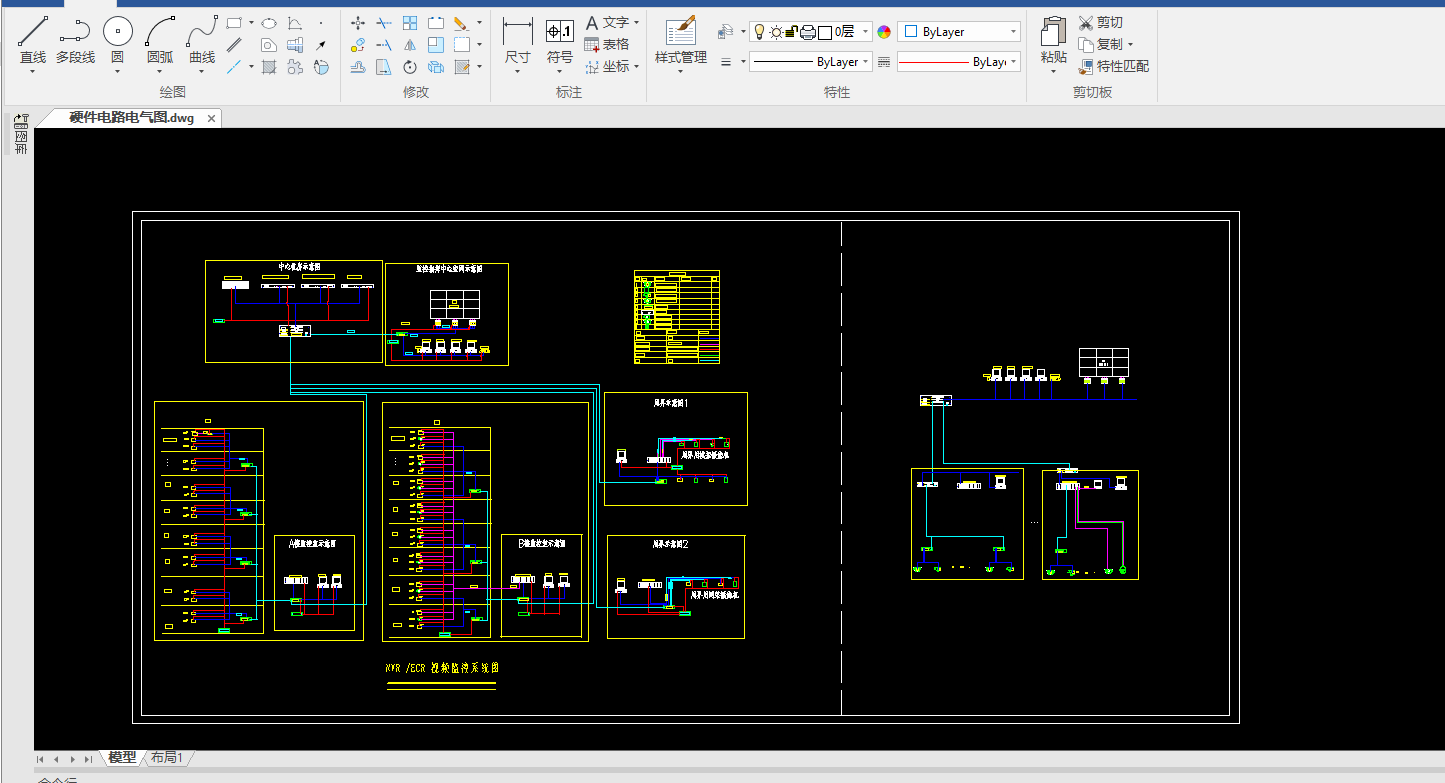Toggle the layer freeze sun icon

tap(776, 32)
